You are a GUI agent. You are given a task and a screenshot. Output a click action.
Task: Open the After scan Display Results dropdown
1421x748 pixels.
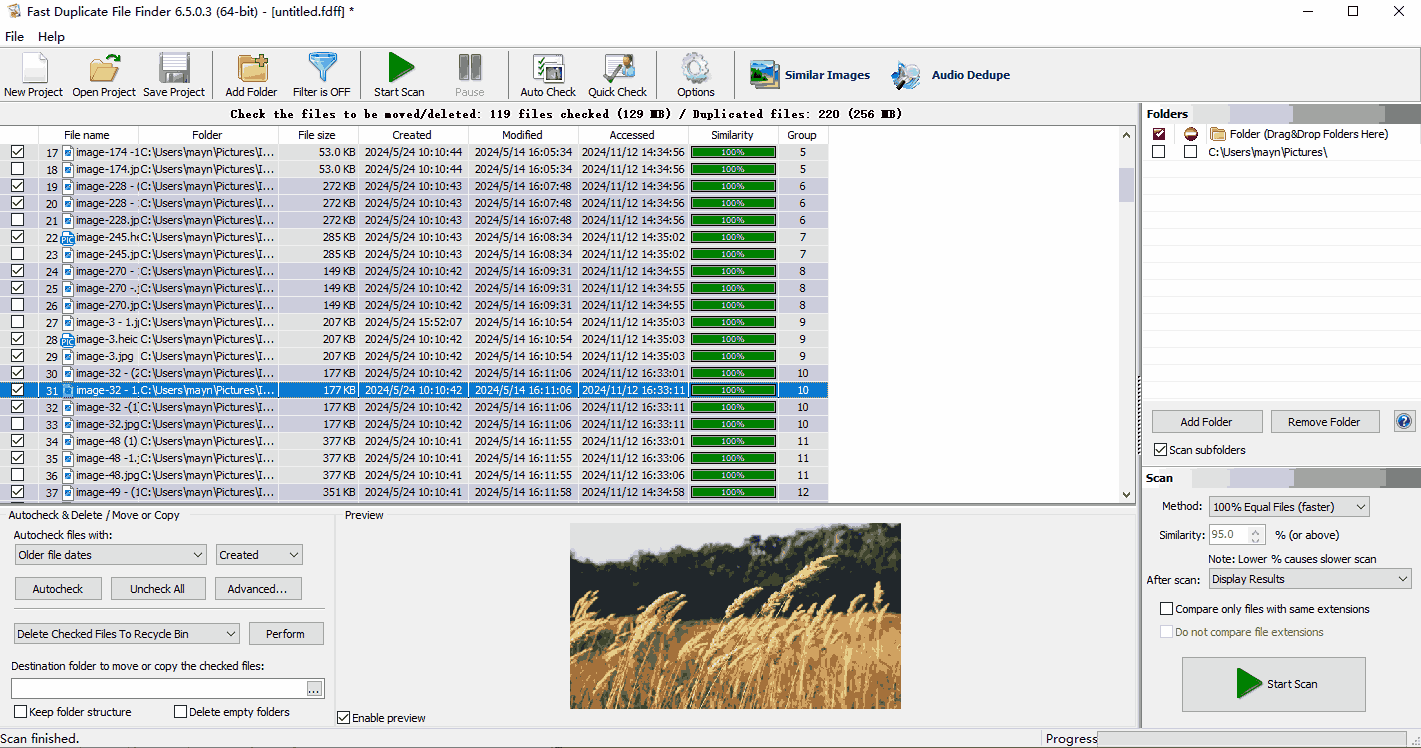[1309, 579]
